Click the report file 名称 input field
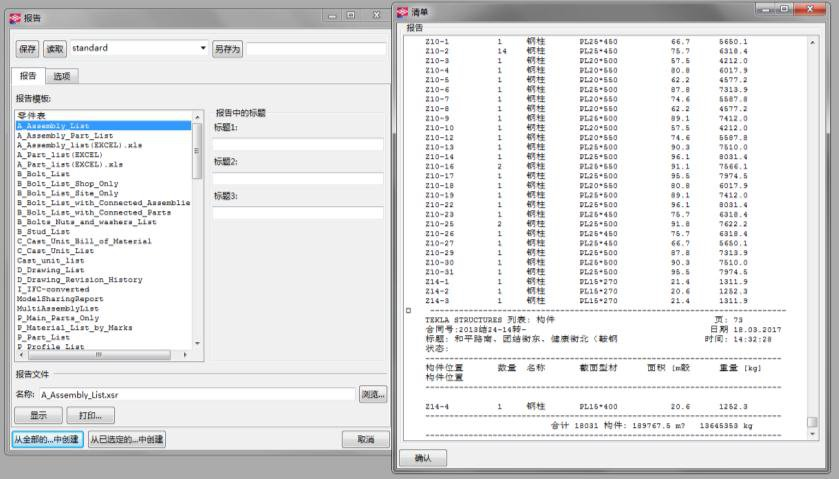This screenshot has height=479, width=839. click(x=196, y=395)
